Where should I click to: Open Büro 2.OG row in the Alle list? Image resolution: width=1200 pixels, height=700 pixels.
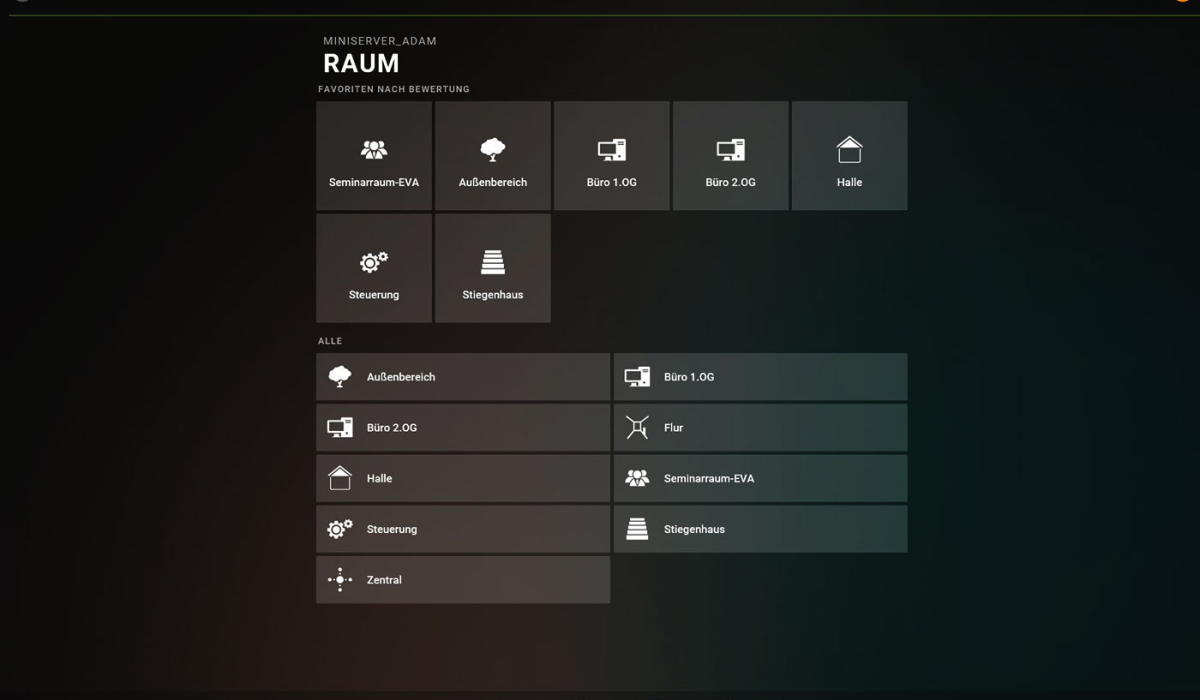[x=463, y=428]
